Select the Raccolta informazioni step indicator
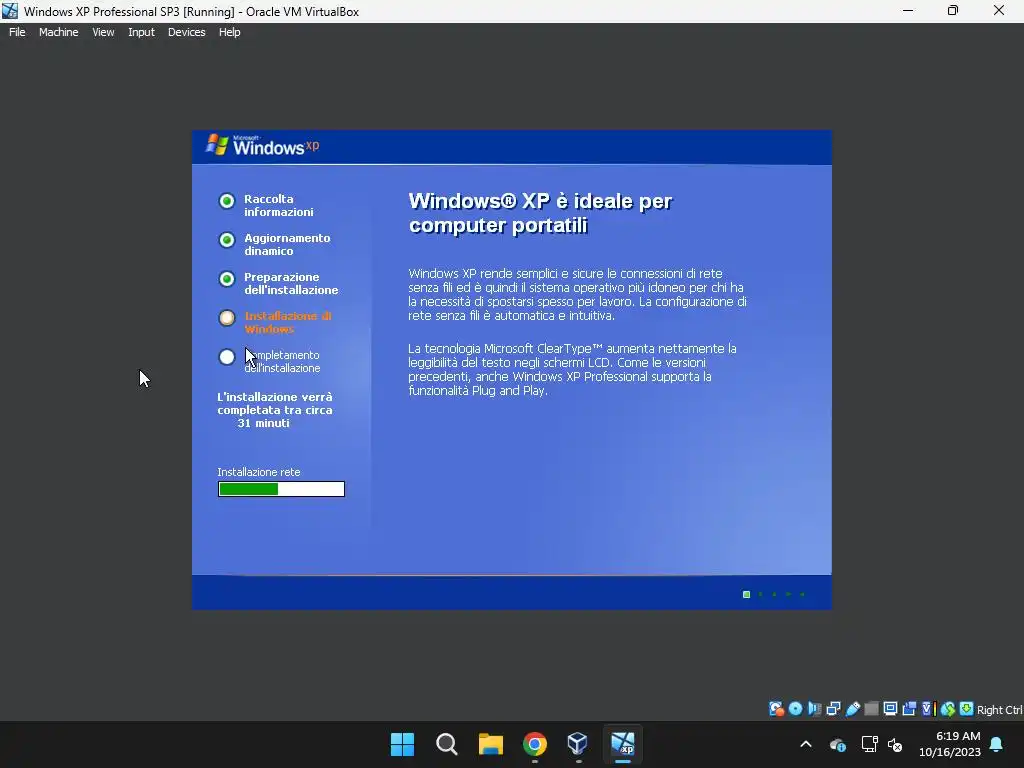This screenshot has width=1024, height=768. 227,201
